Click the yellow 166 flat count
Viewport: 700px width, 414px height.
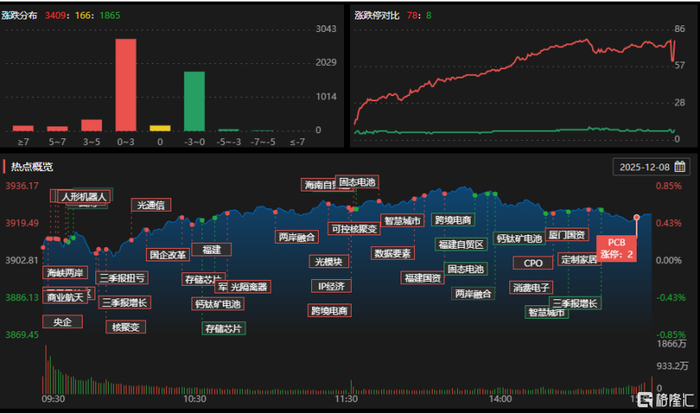(83, 15)
